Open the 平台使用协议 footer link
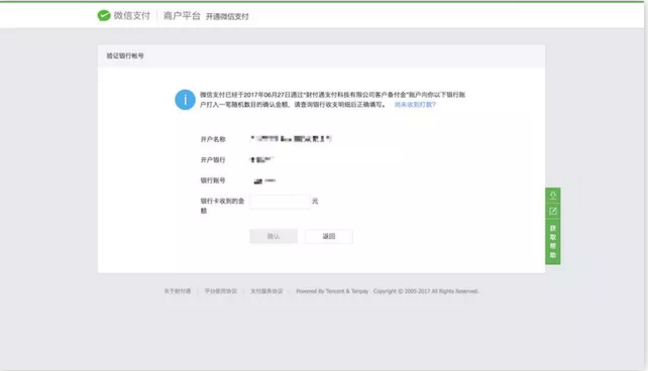This screenshot has width=648, height=371. (221, 291)
